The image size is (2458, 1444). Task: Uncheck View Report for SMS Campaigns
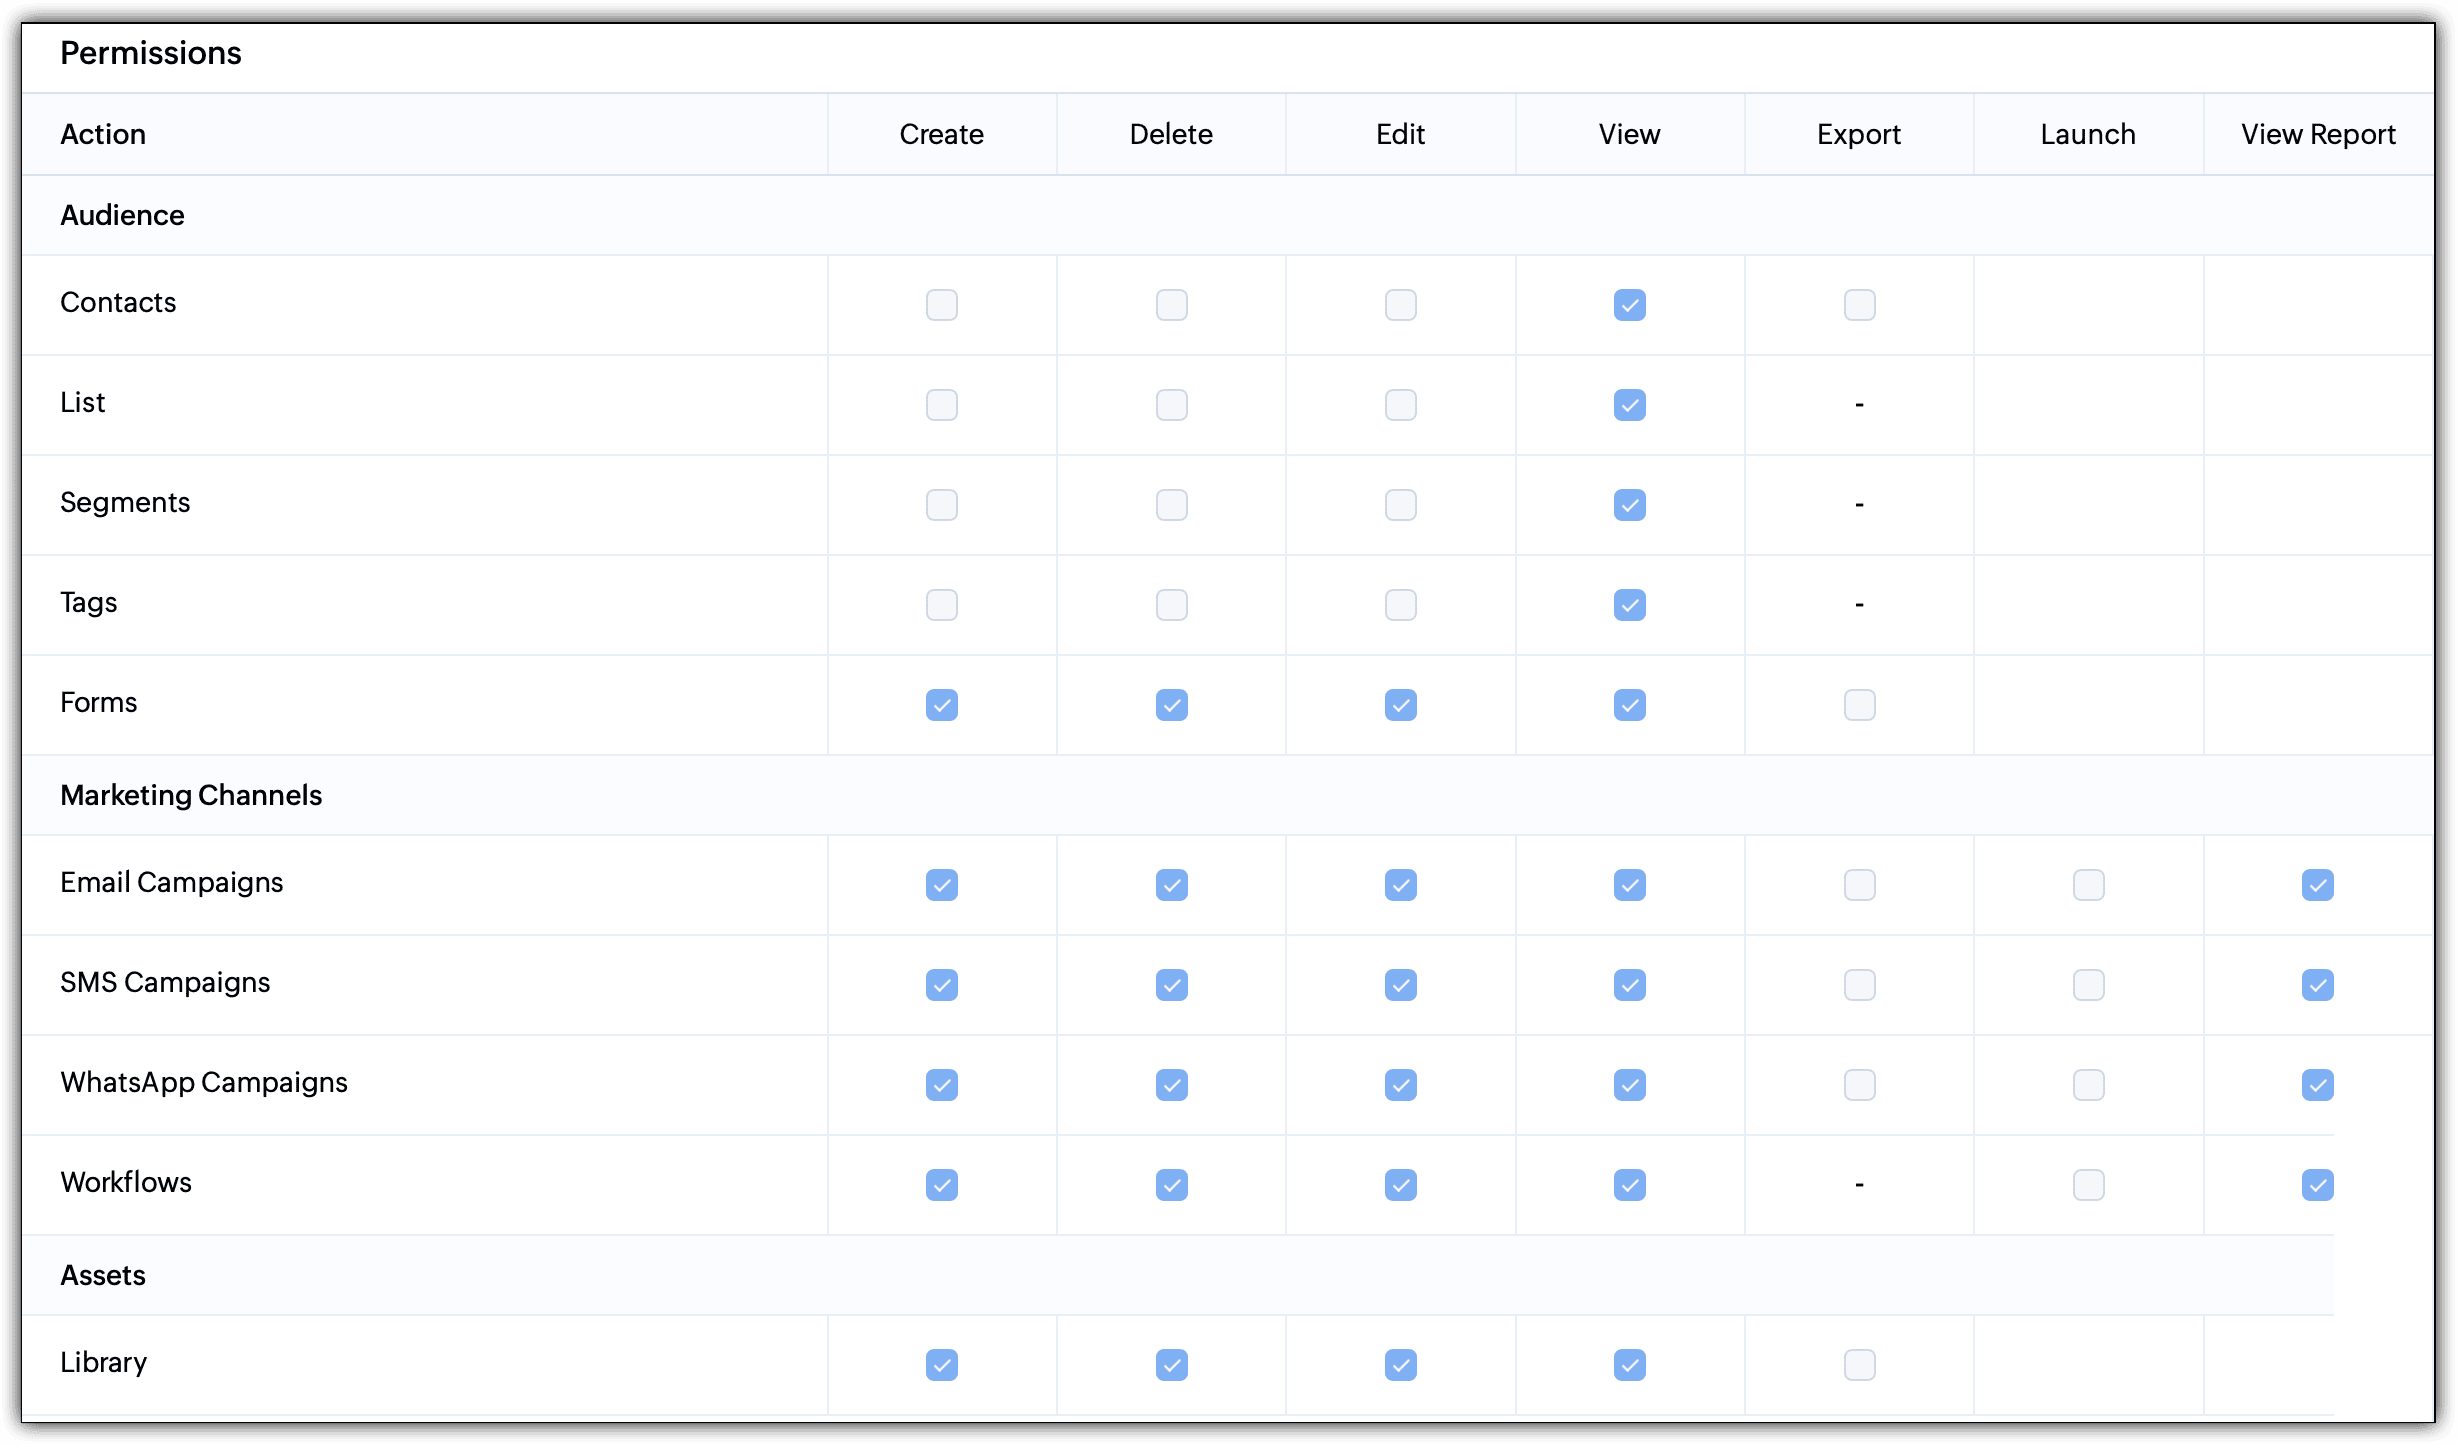2317,985
